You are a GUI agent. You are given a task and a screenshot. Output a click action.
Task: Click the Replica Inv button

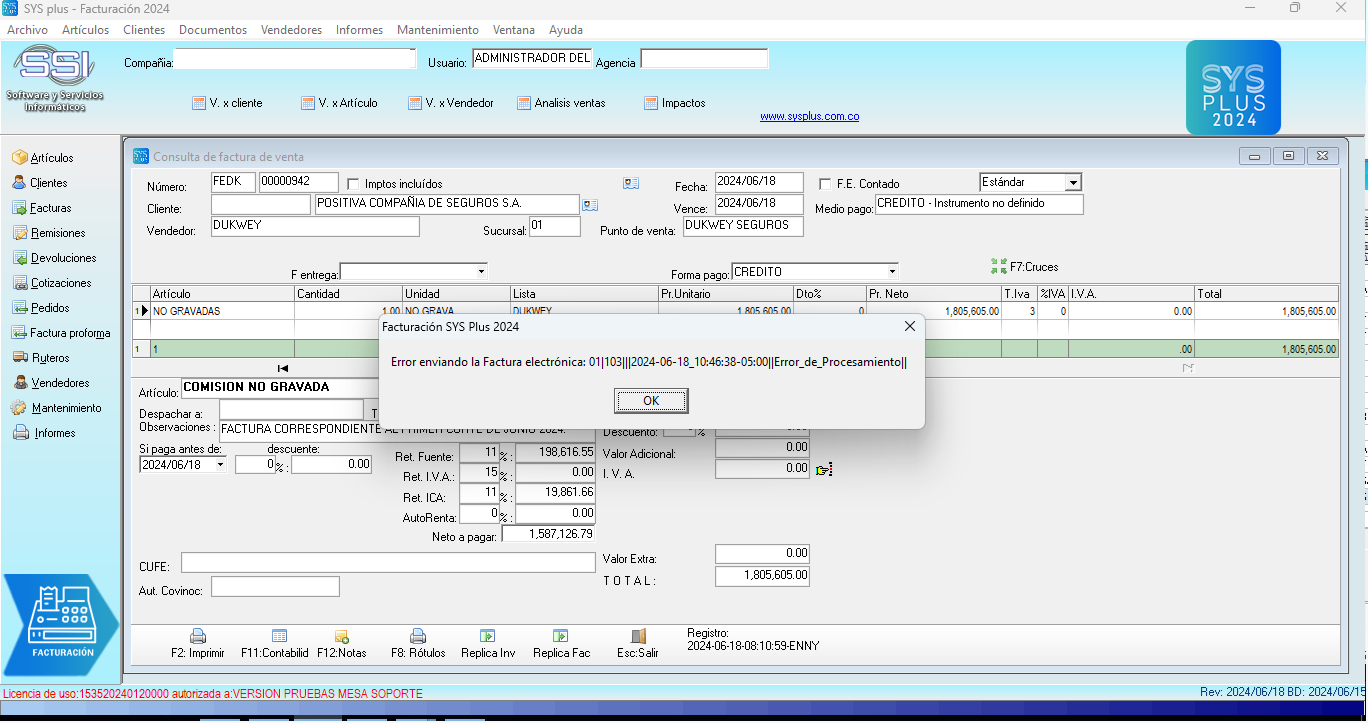click(x=488, y=643)
